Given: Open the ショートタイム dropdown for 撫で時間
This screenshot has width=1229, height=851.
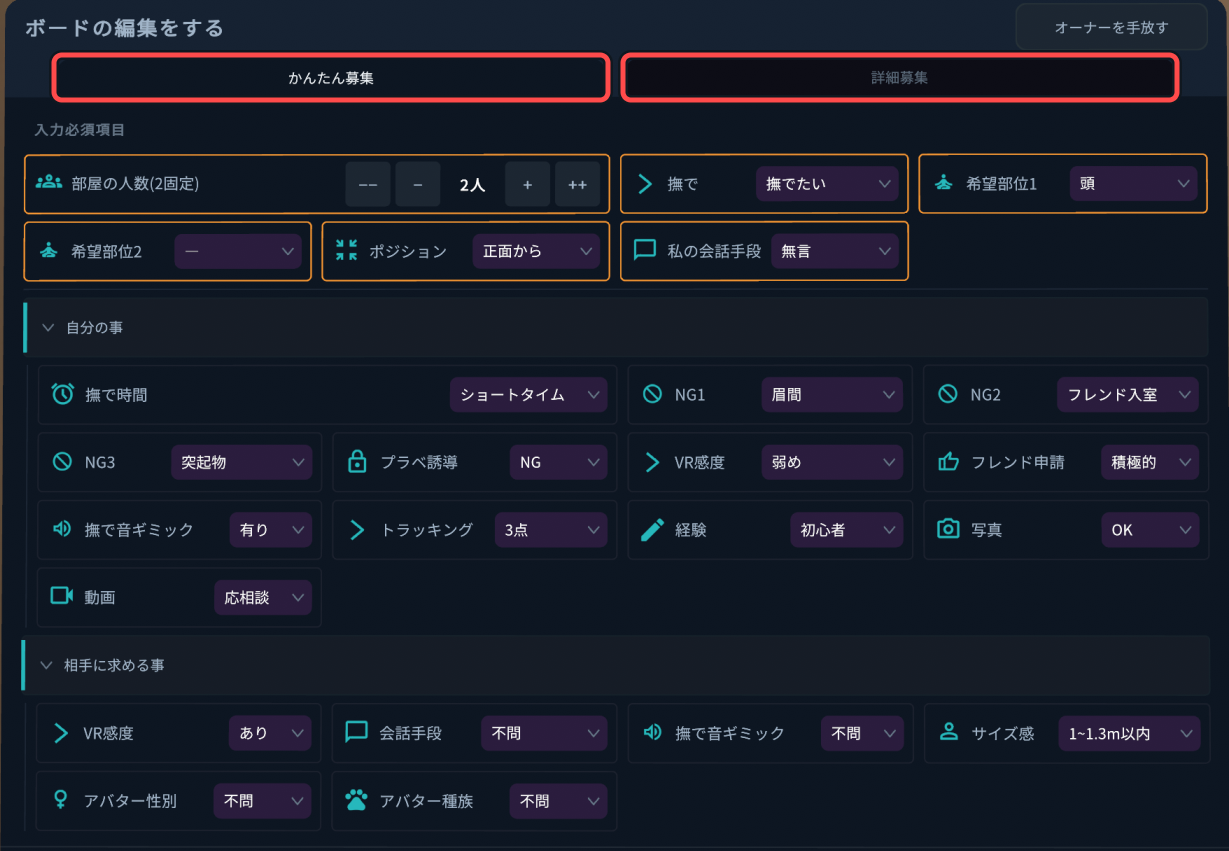Looking at the screenshot, I should click(528, 395).
